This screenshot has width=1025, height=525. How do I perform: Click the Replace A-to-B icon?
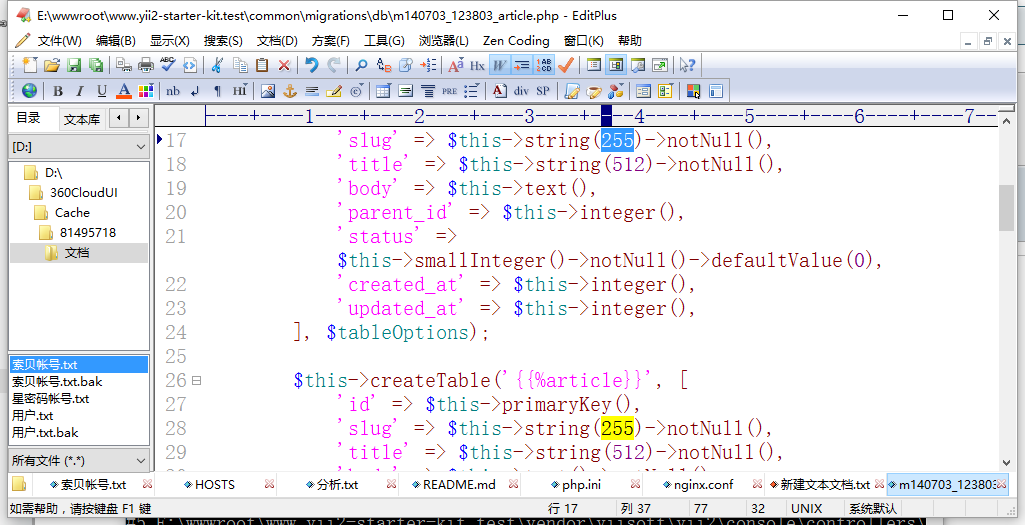(x=384, y=65)
